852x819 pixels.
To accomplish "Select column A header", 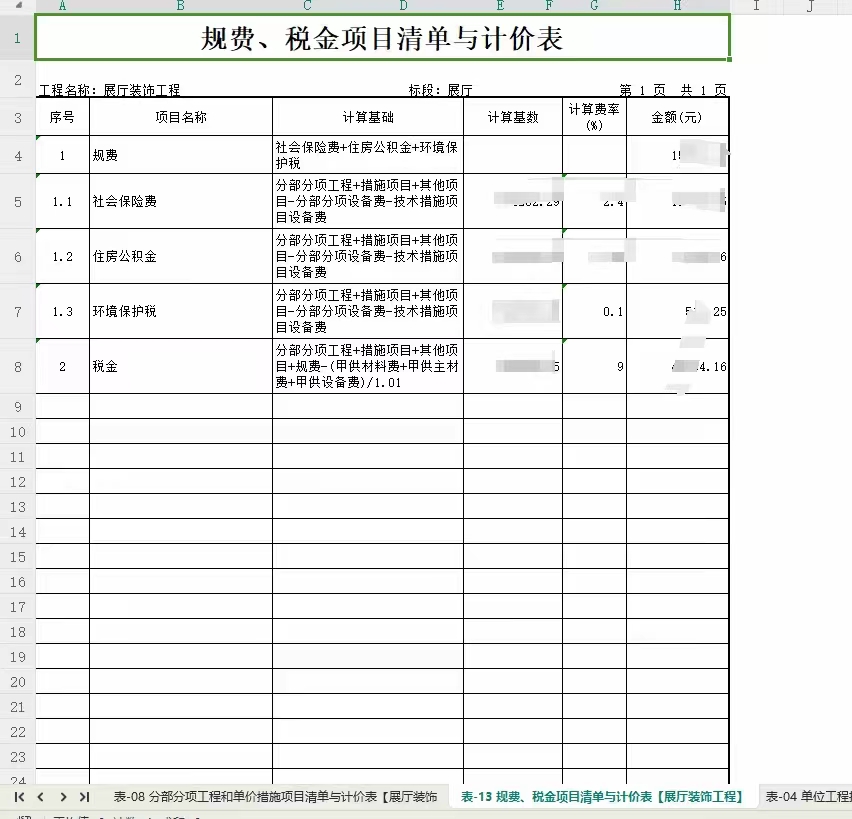I will pos(63,6).
